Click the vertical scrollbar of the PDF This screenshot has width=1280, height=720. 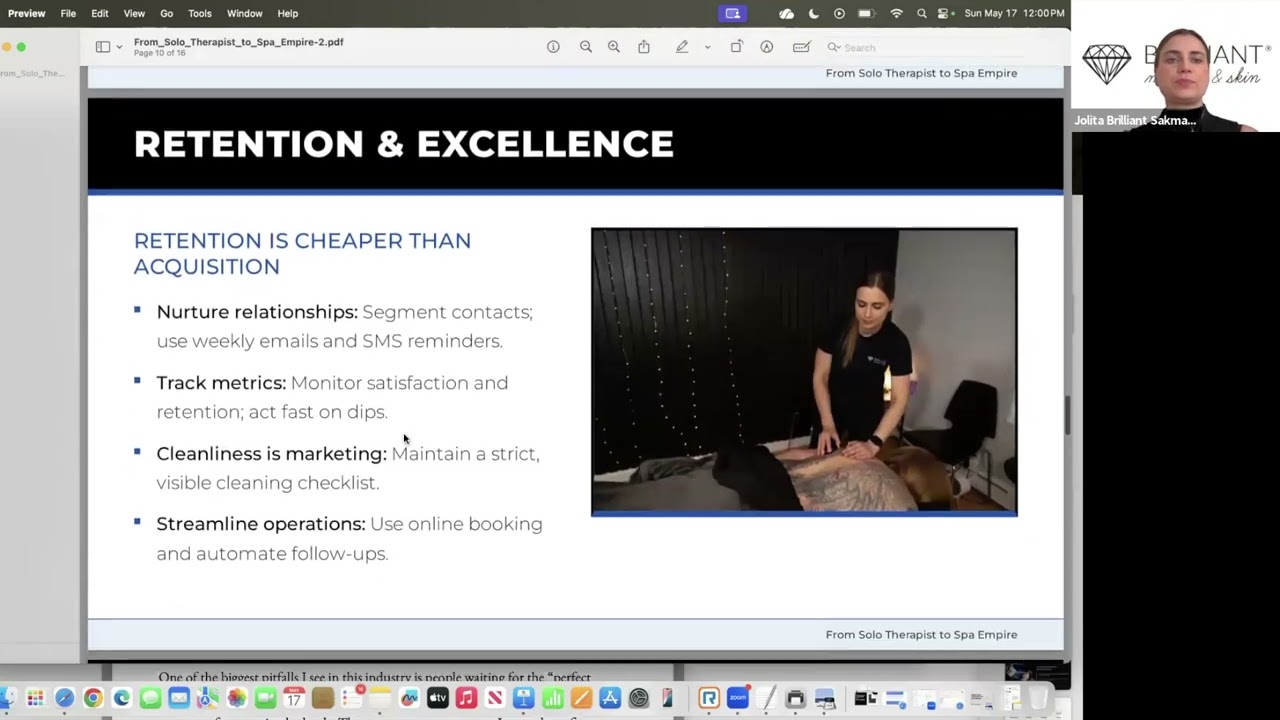[1068, 414]
